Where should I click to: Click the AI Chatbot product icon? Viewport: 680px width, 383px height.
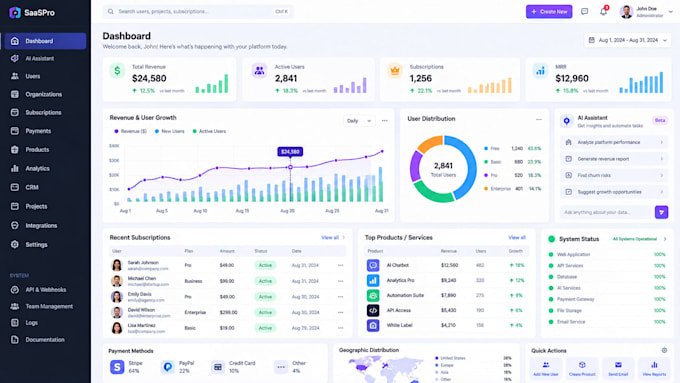click(373, 265)
